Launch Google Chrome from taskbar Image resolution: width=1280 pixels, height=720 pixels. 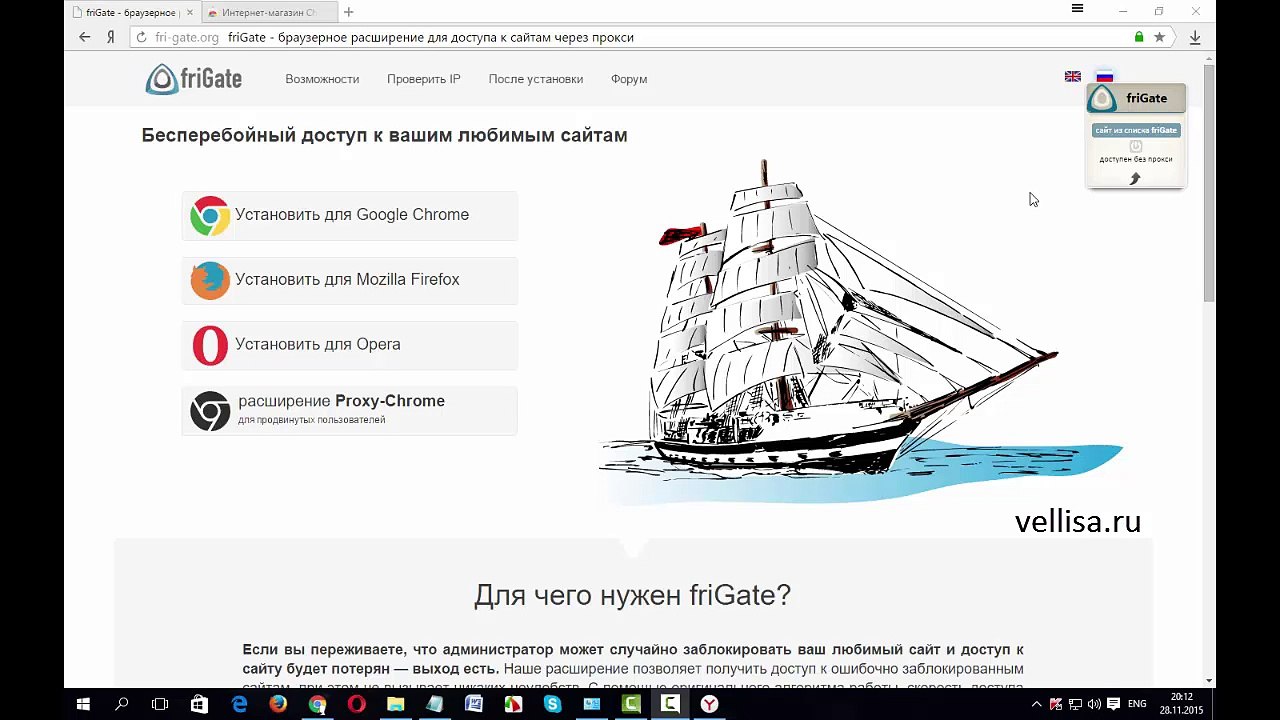point(317,704)
